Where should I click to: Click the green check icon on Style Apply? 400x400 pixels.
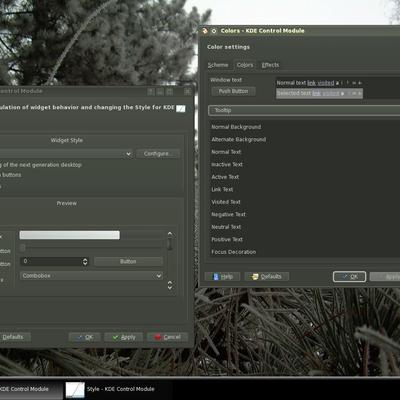point(115,337)
